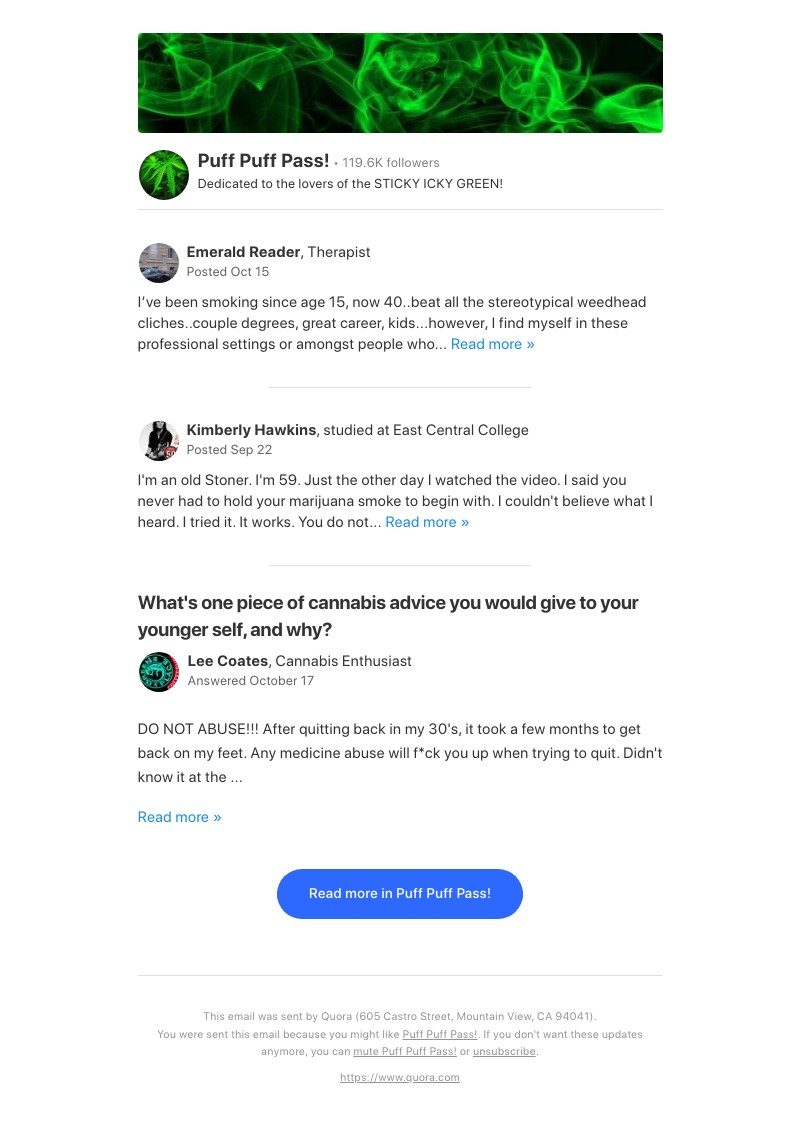Read more of Kimberly Hawkins' post
This screenshot has height=1127, width=800.
(427, 521)
